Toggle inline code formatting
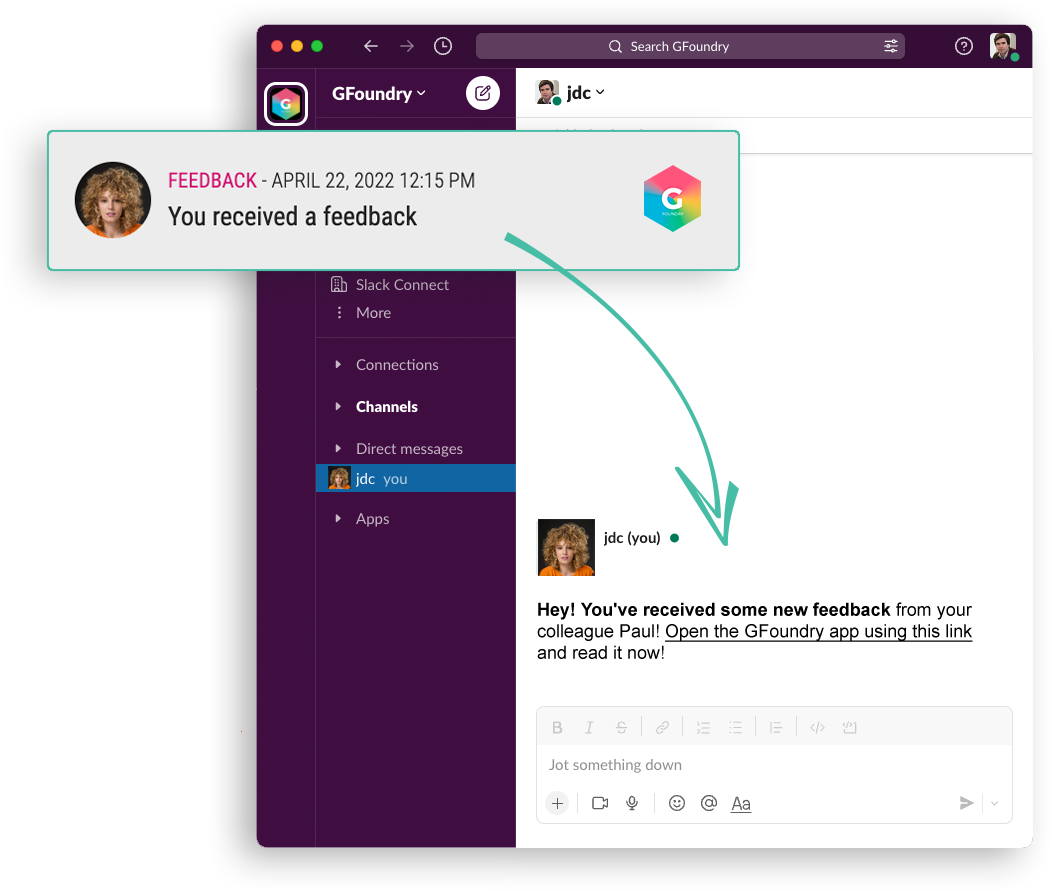Image resolution: width=1052 pixels, height=891 pixels. tap(817, 727)
